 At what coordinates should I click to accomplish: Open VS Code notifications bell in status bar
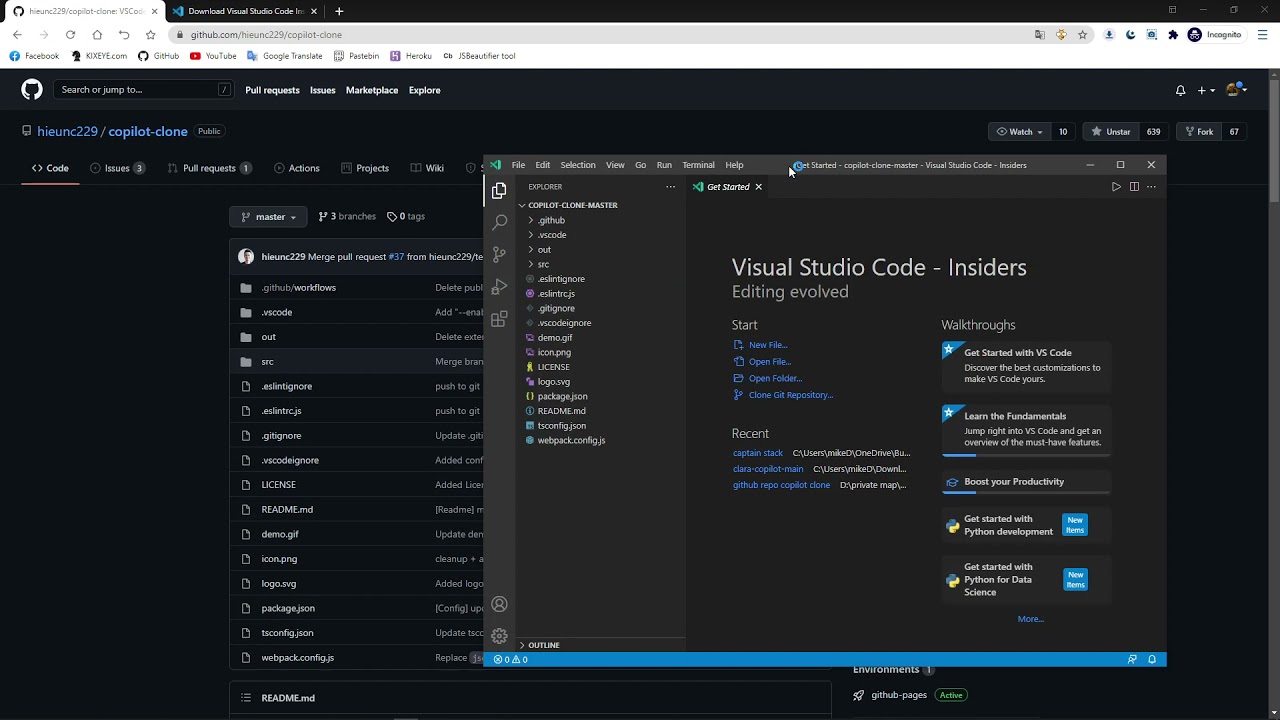(1152, 660)
